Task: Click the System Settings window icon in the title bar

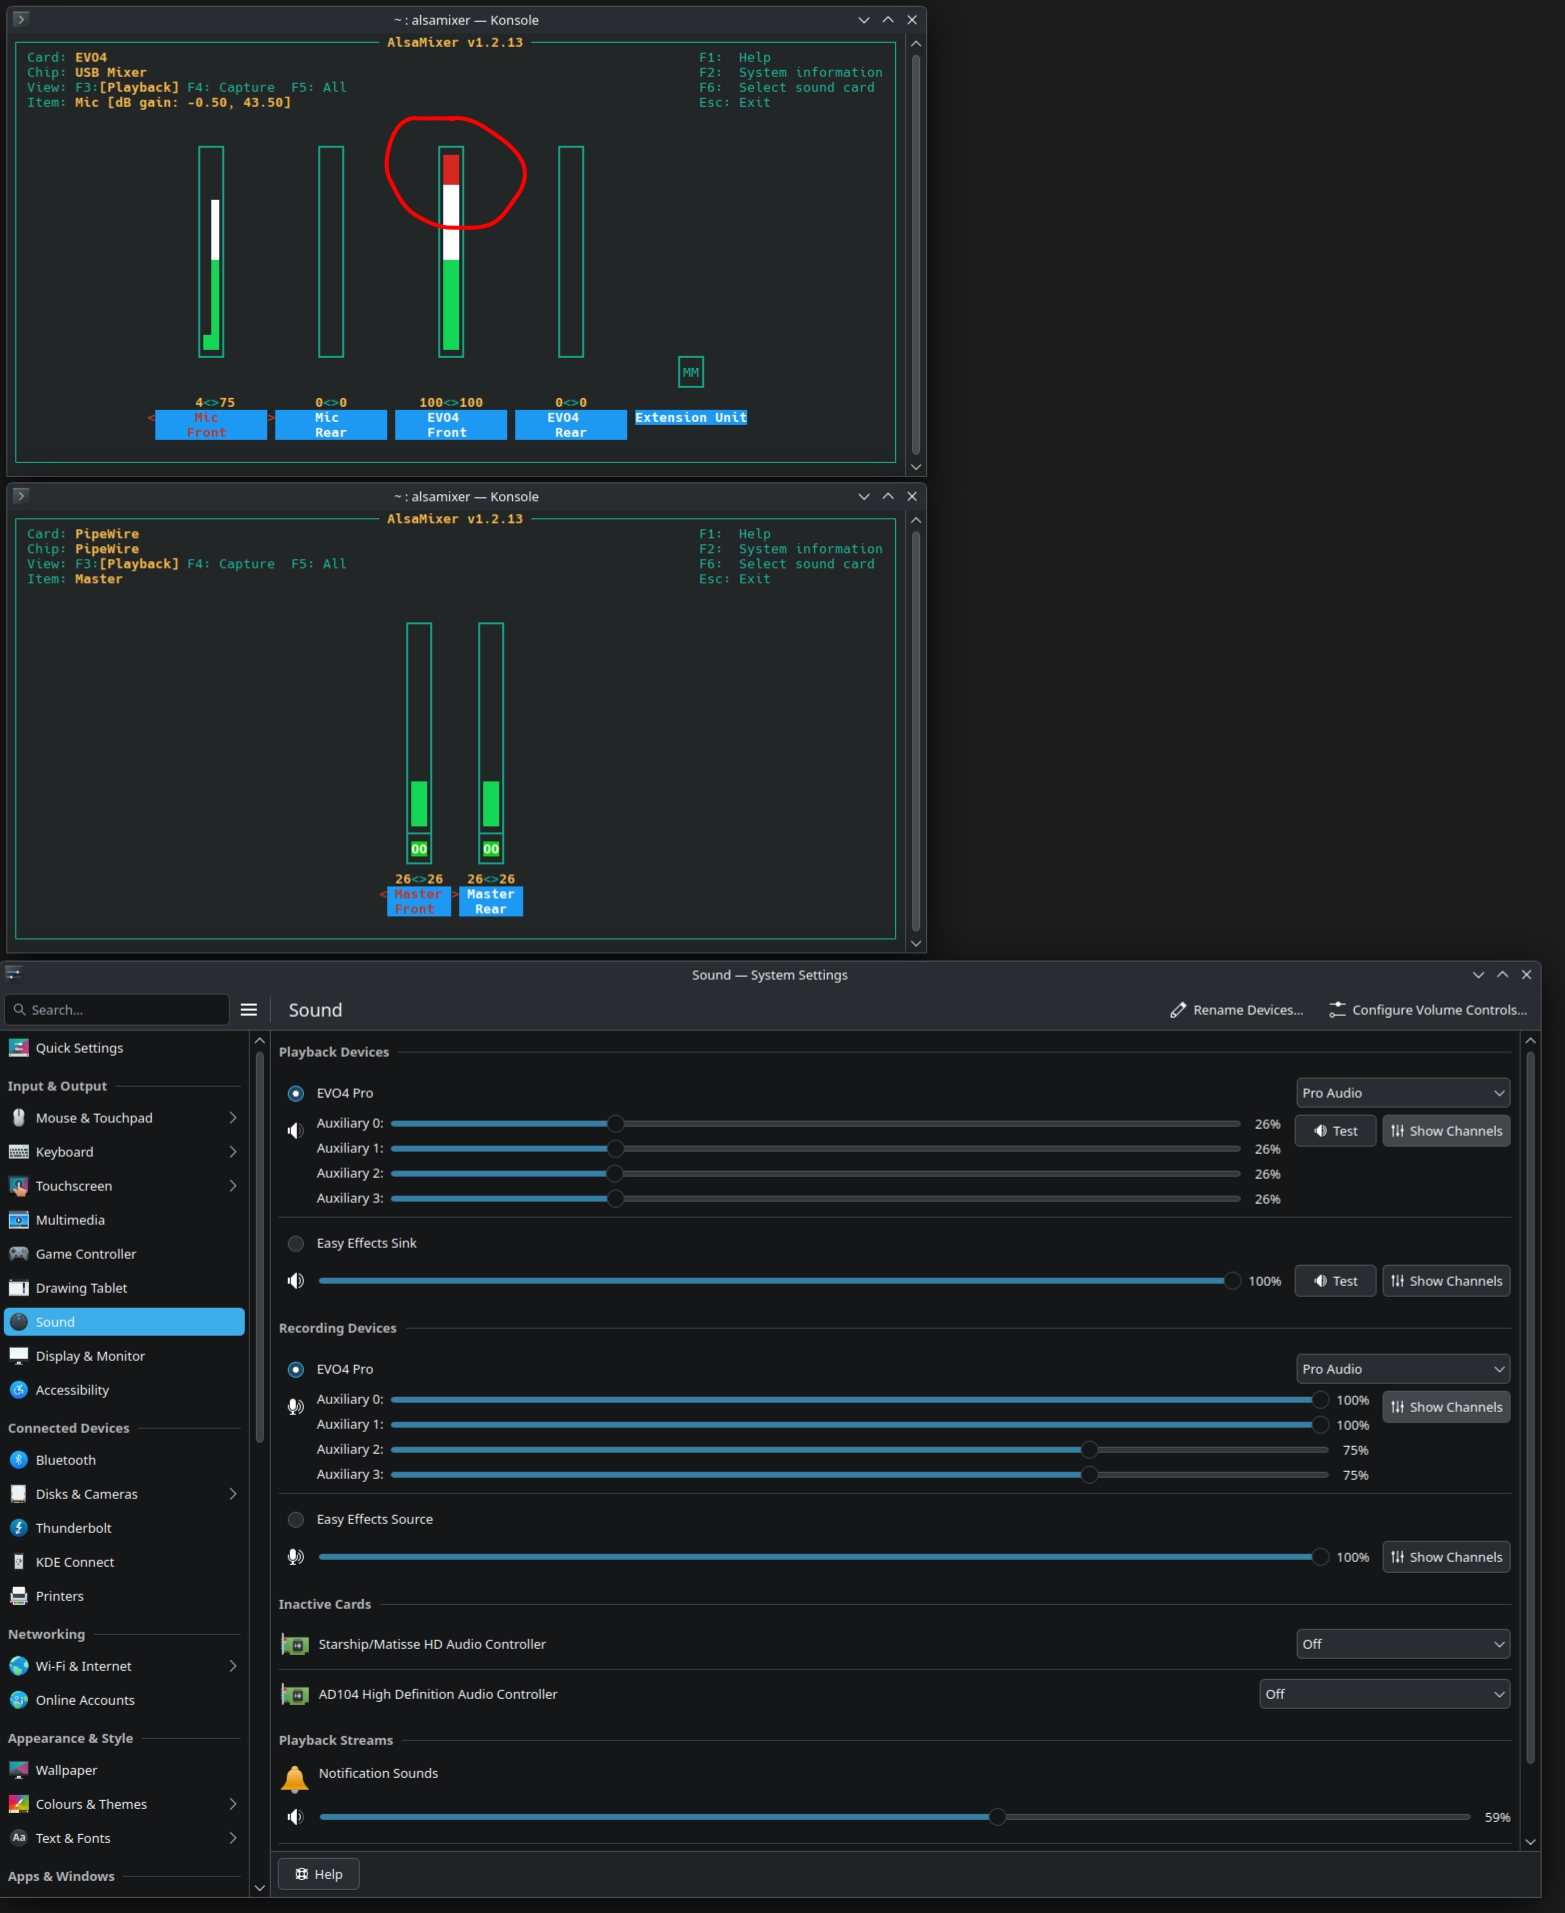Action: [14, 973]
